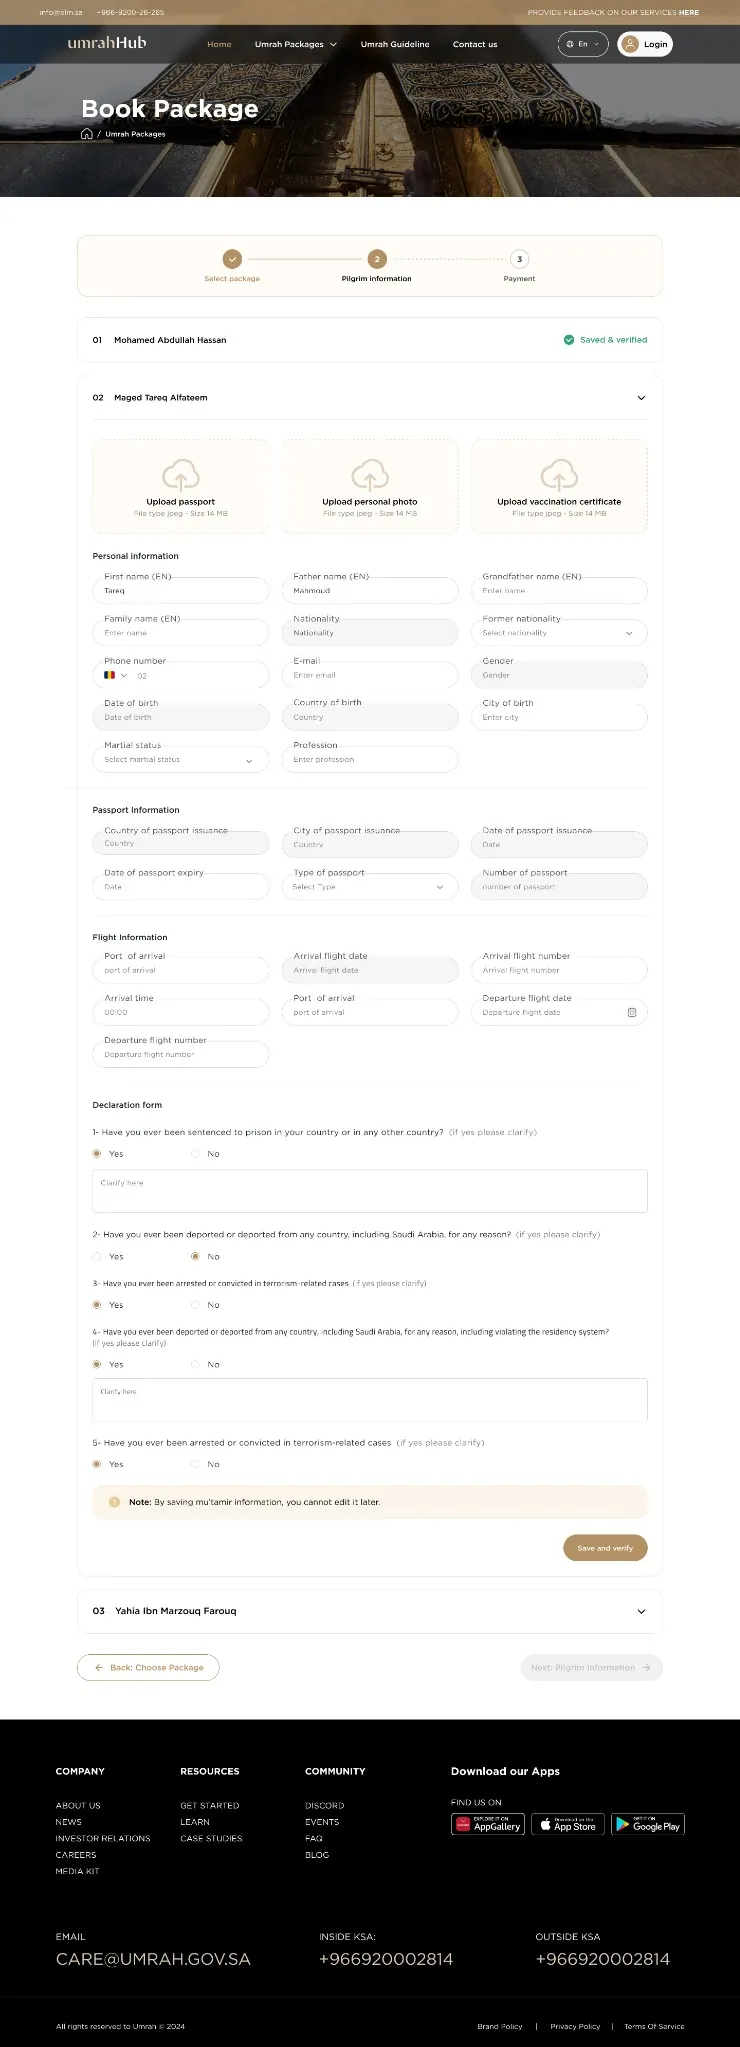Select Yes for question 2 about deportation

(97, 1257)
